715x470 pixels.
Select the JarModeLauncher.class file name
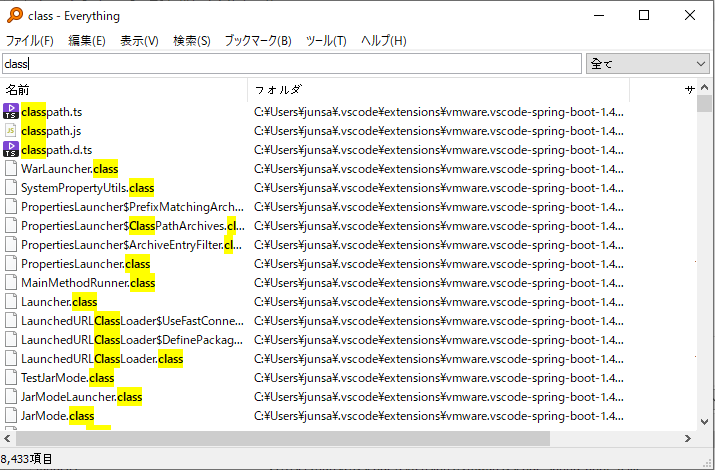[x=81, y=397]
